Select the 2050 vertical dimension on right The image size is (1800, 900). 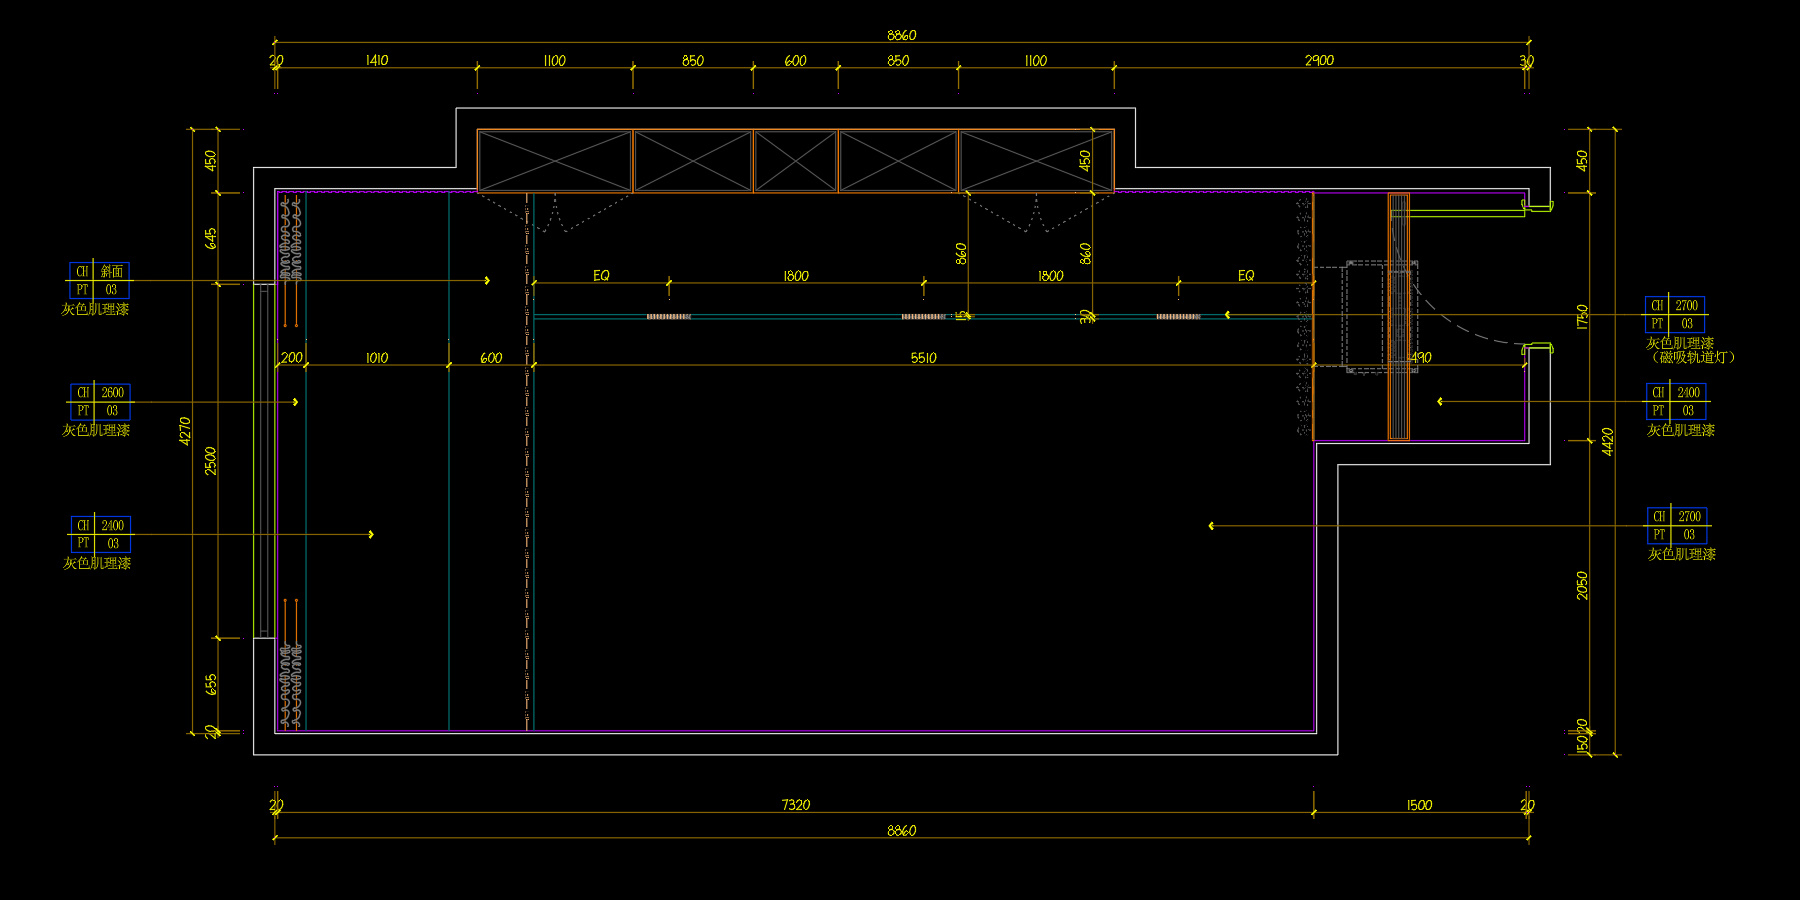pos(1582,586)
